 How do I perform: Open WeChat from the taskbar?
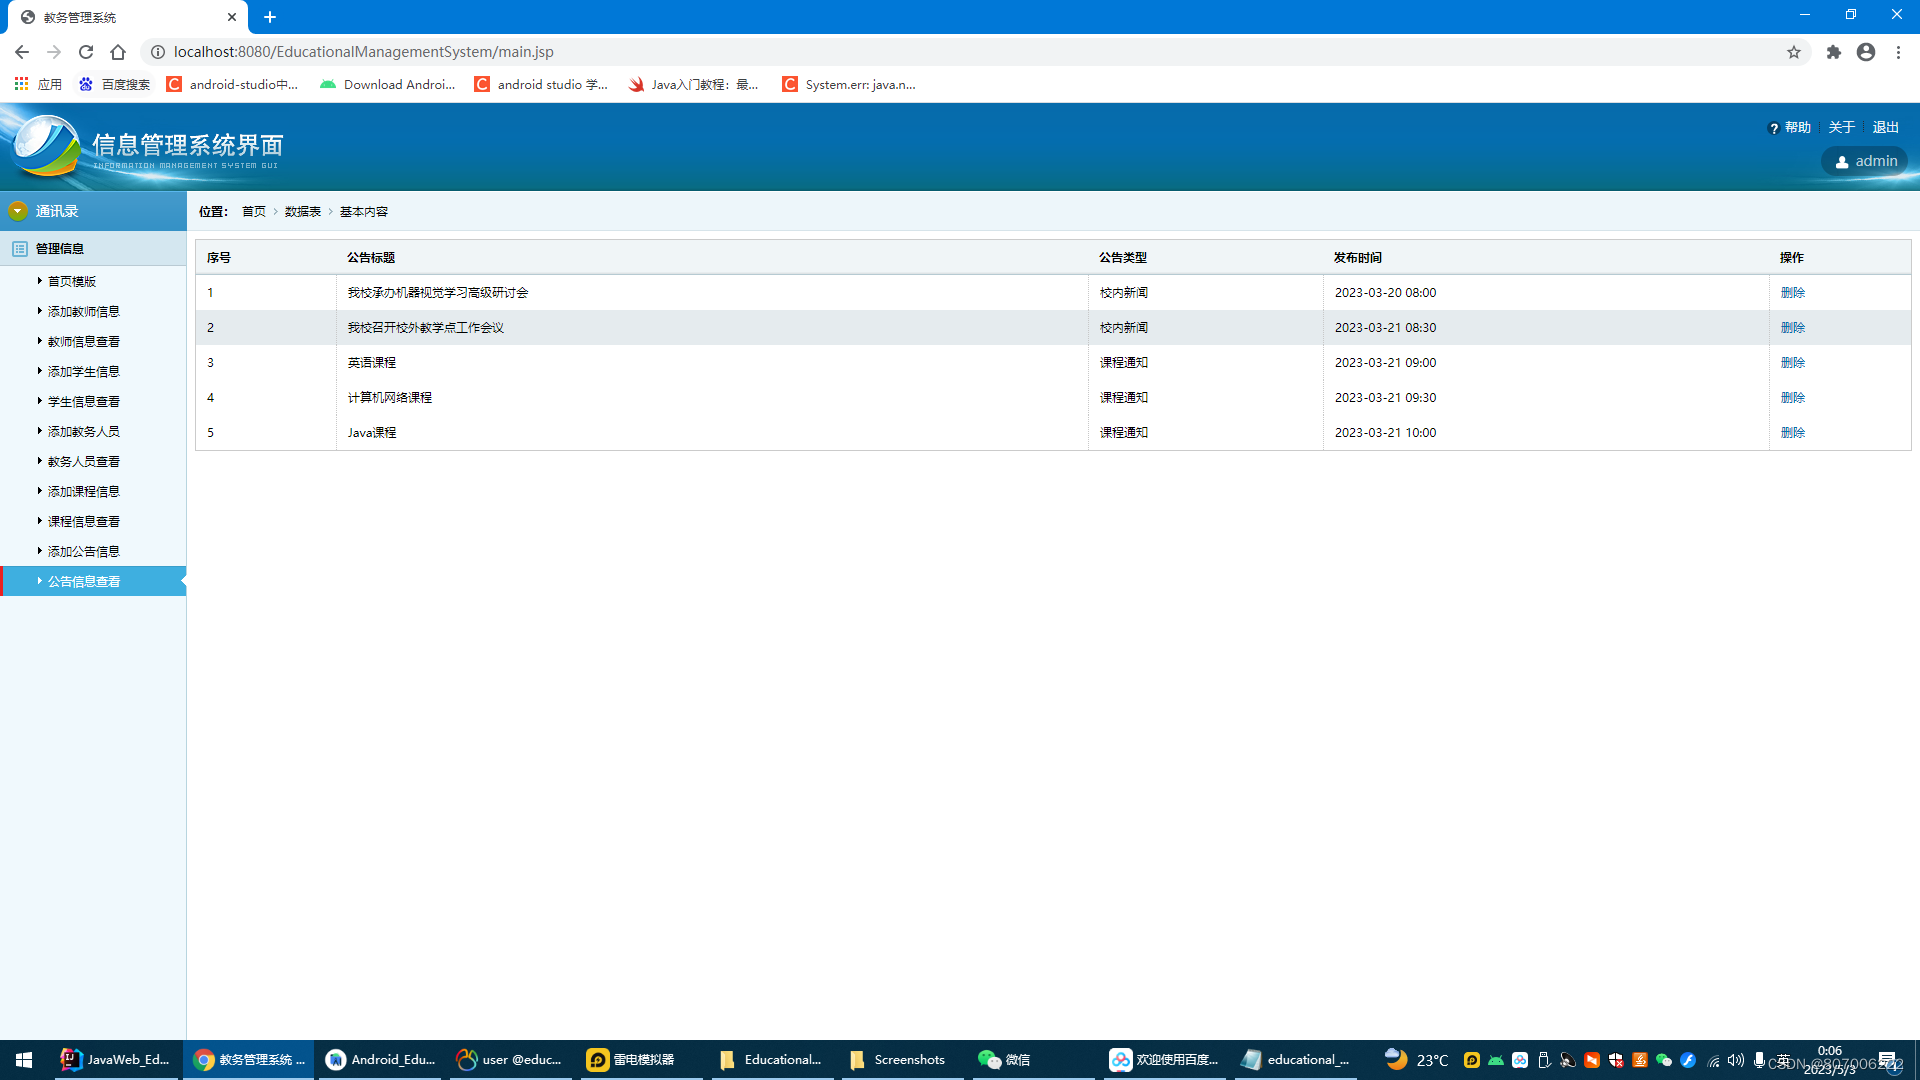[1005, 1059]
